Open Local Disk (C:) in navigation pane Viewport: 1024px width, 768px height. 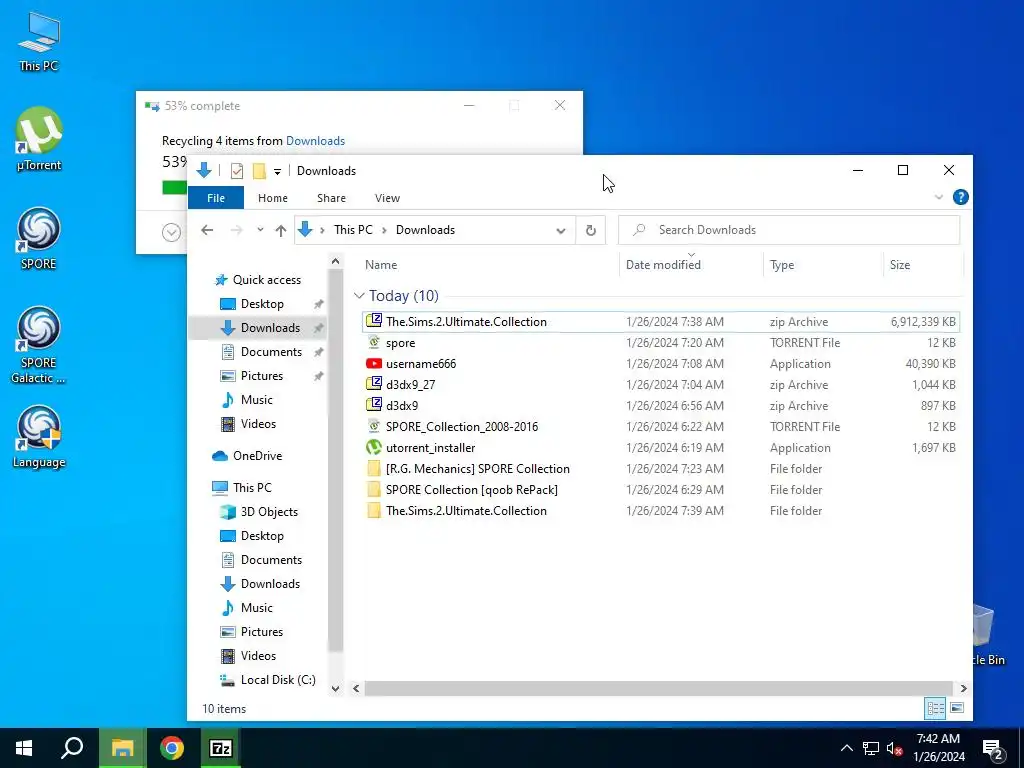[x=268, y=680]
